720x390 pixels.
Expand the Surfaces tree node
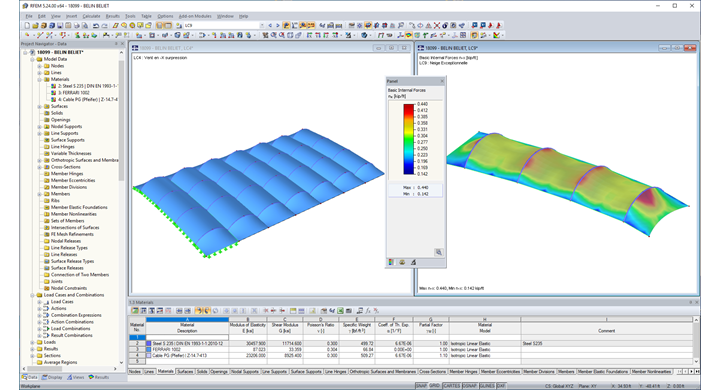(x=39, y=107)
